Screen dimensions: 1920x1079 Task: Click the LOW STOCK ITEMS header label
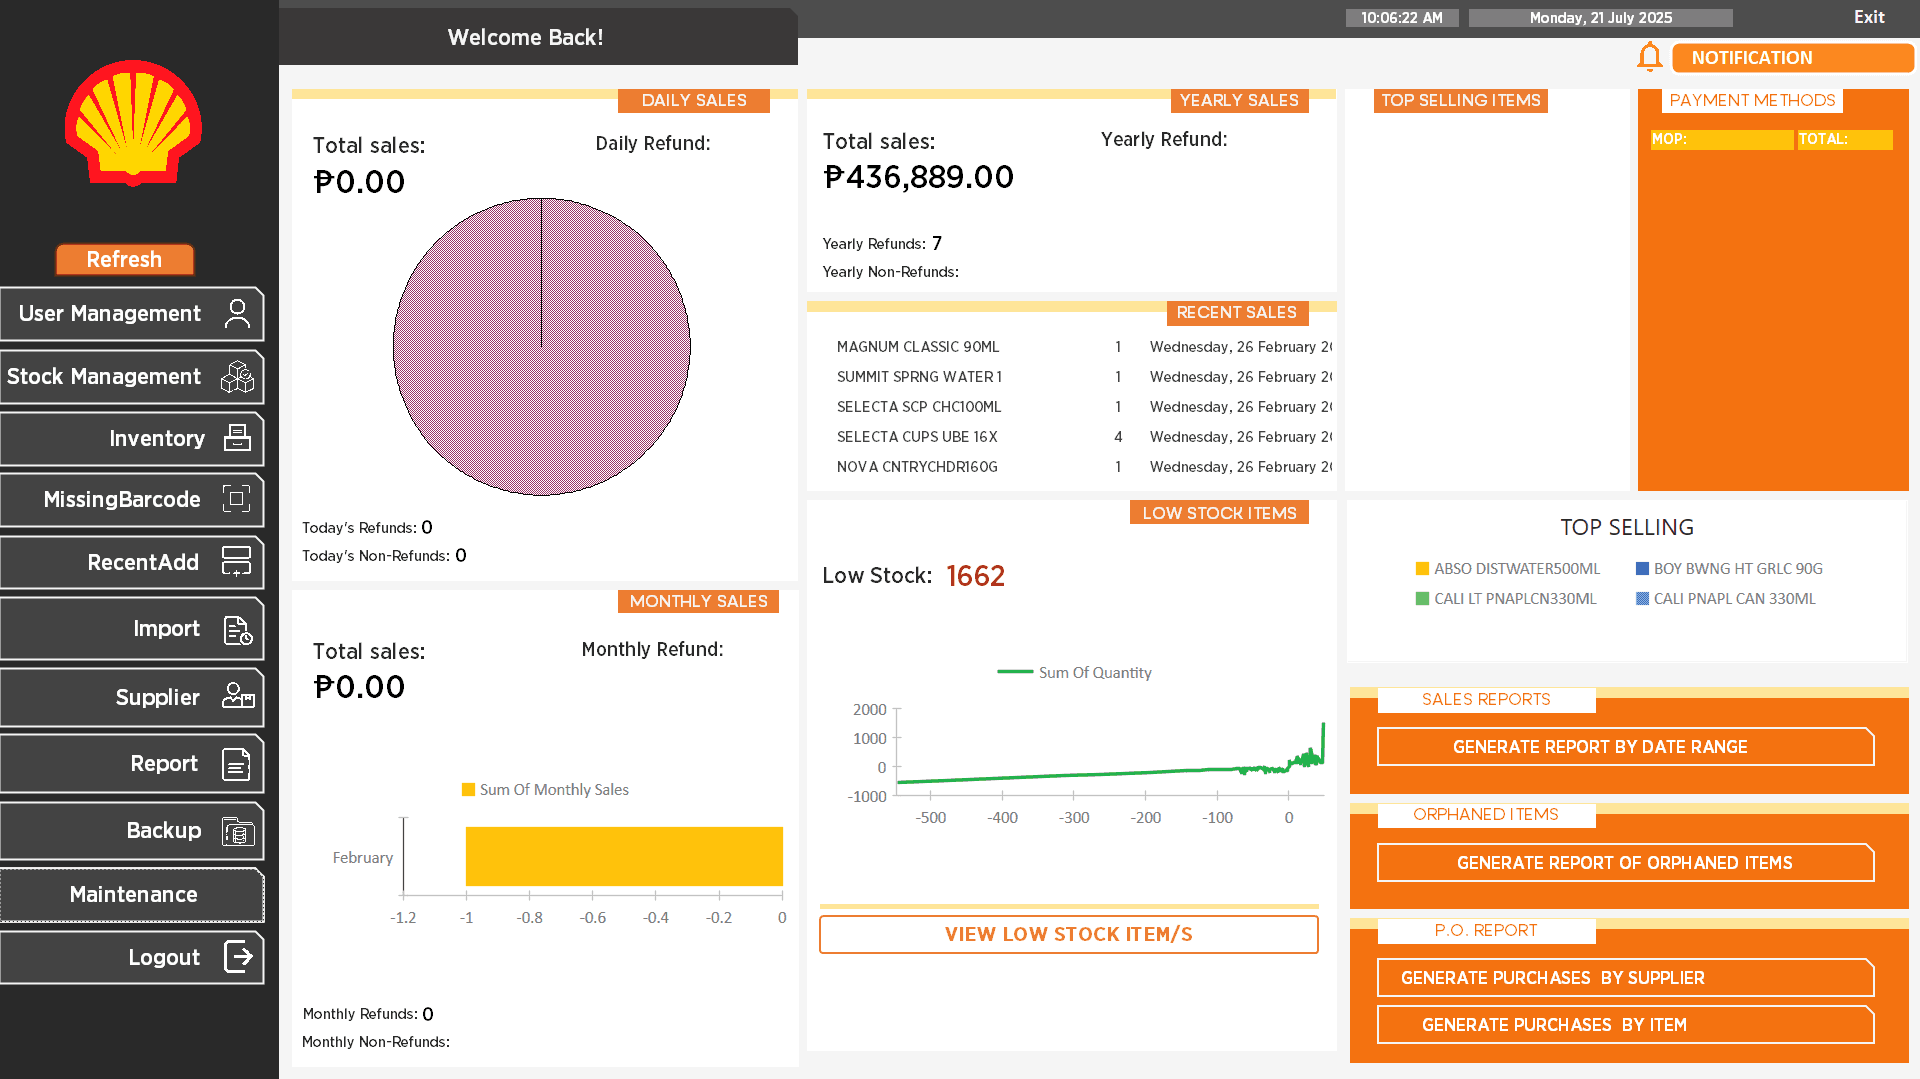click(1219, 513)
